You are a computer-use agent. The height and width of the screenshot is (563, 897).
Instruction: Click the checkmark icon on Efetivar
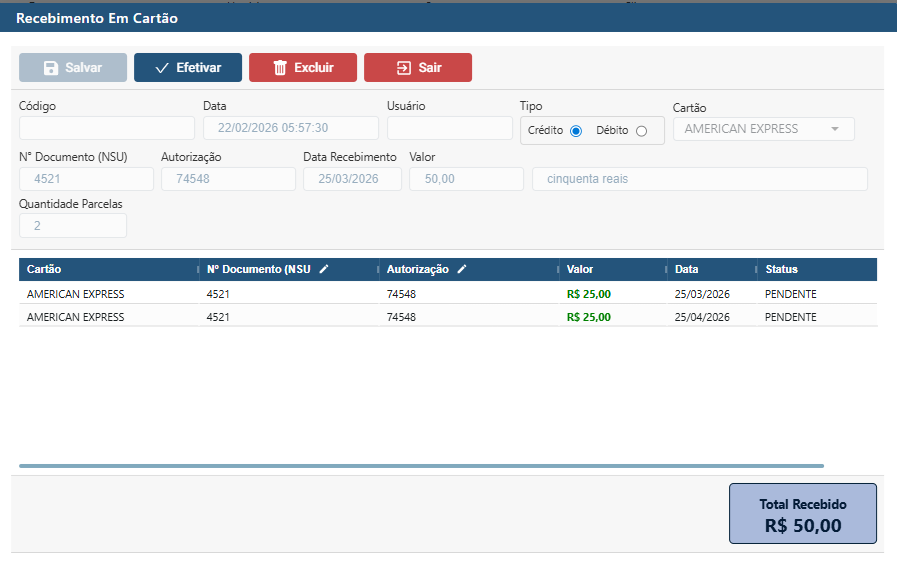coord(162,68)
